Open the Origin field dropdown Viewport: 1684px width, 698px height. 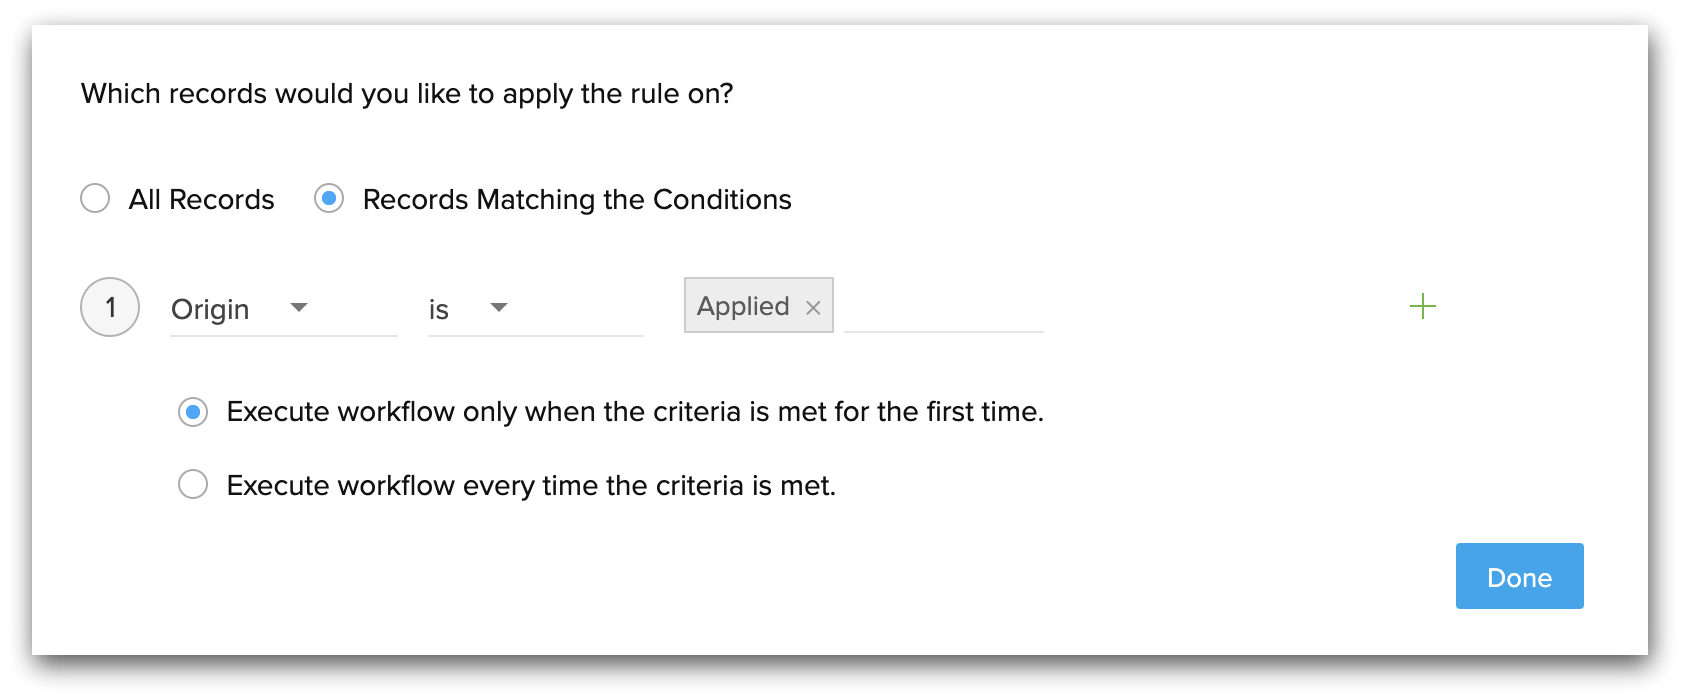pyautogui.click(x=282, y=309)
